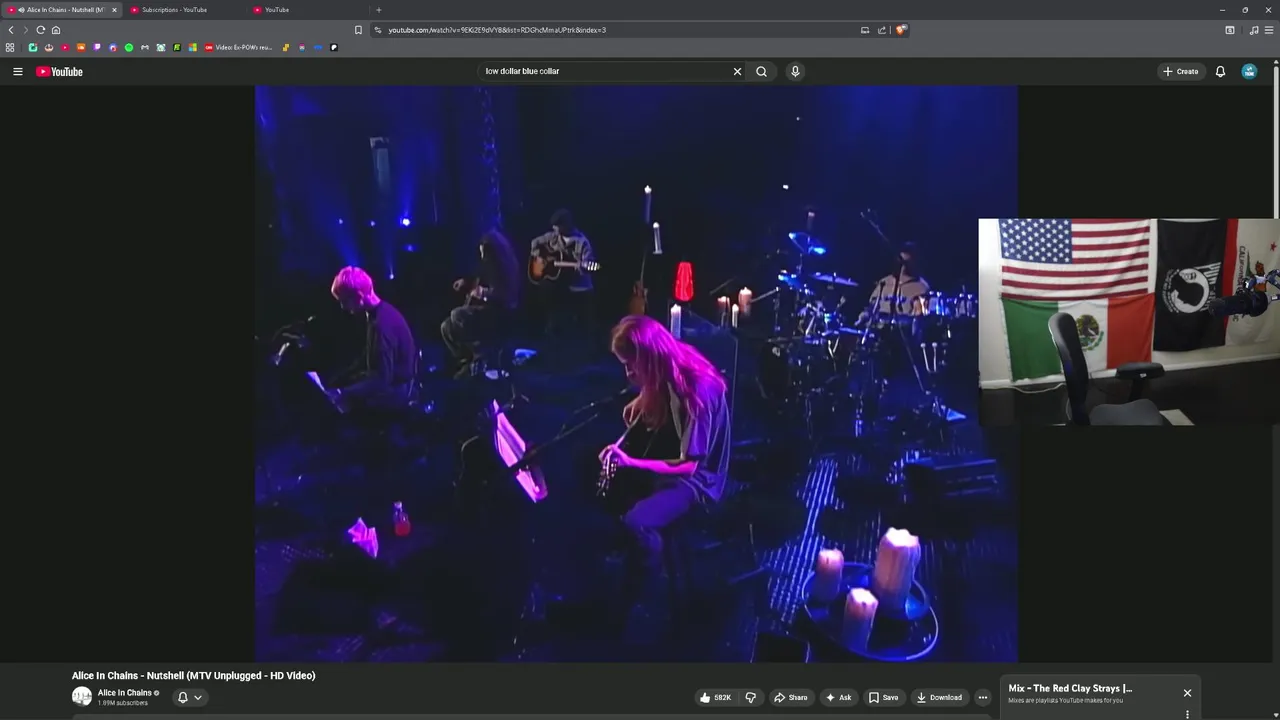Select the Alice In Chains - Nutshell tab
The image size is (1280, 720).
tap(60, 10)
